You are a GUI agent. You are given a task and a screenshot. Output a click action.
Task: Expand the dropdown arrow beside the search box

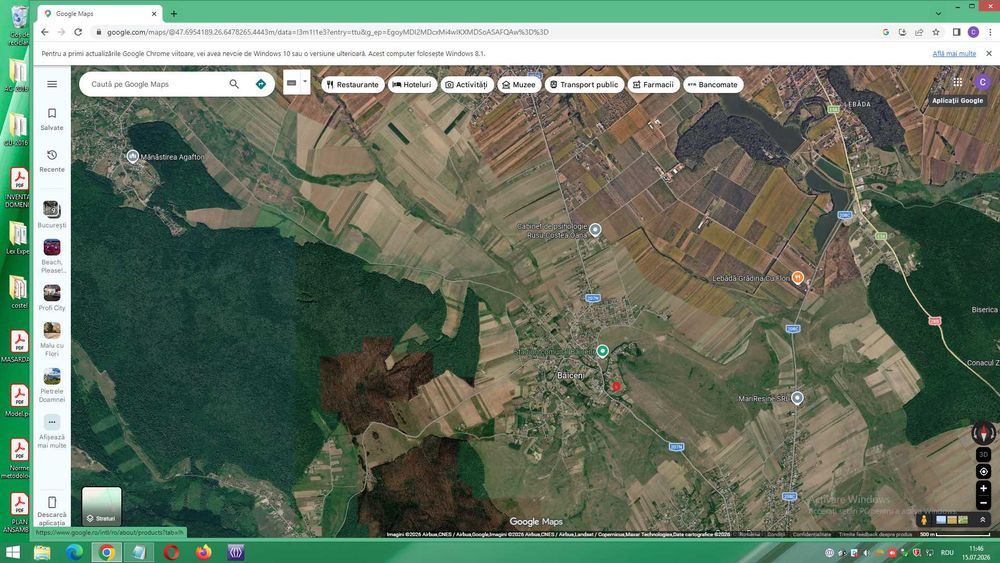(x=305, y=82)
